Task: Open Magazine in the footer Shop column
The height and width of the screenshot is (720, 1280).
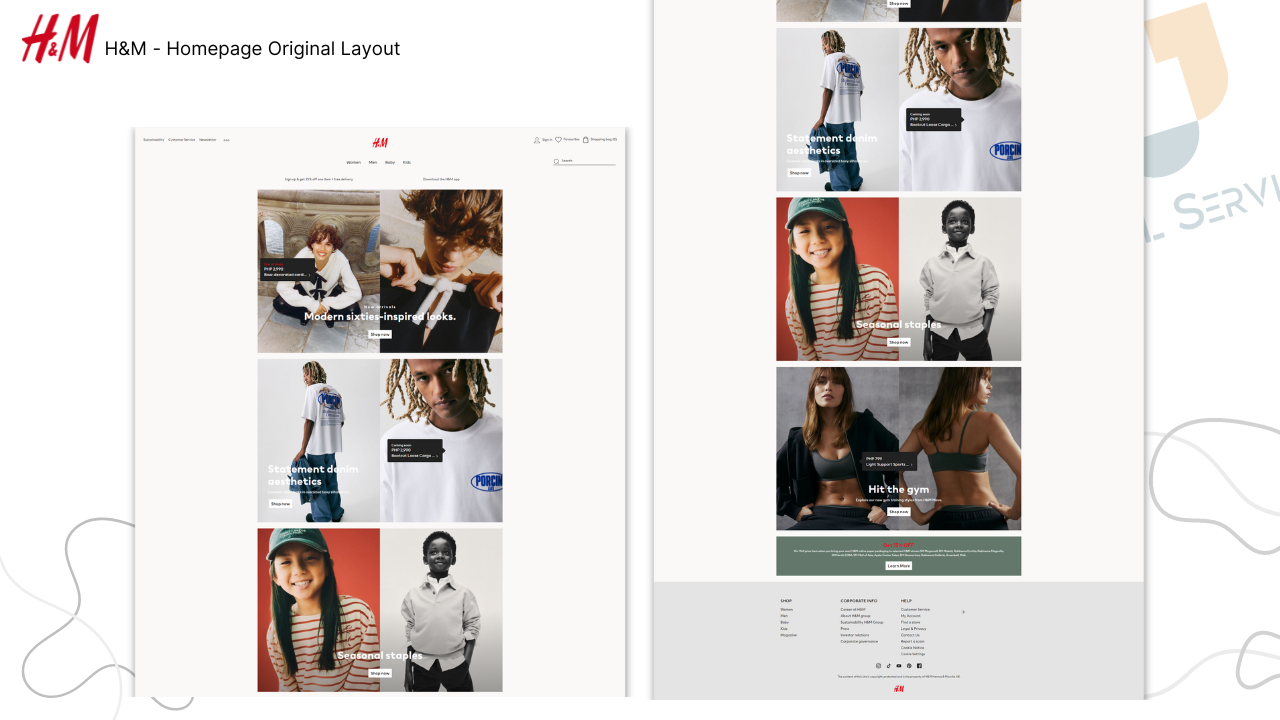Action: (x=789, y=635)
